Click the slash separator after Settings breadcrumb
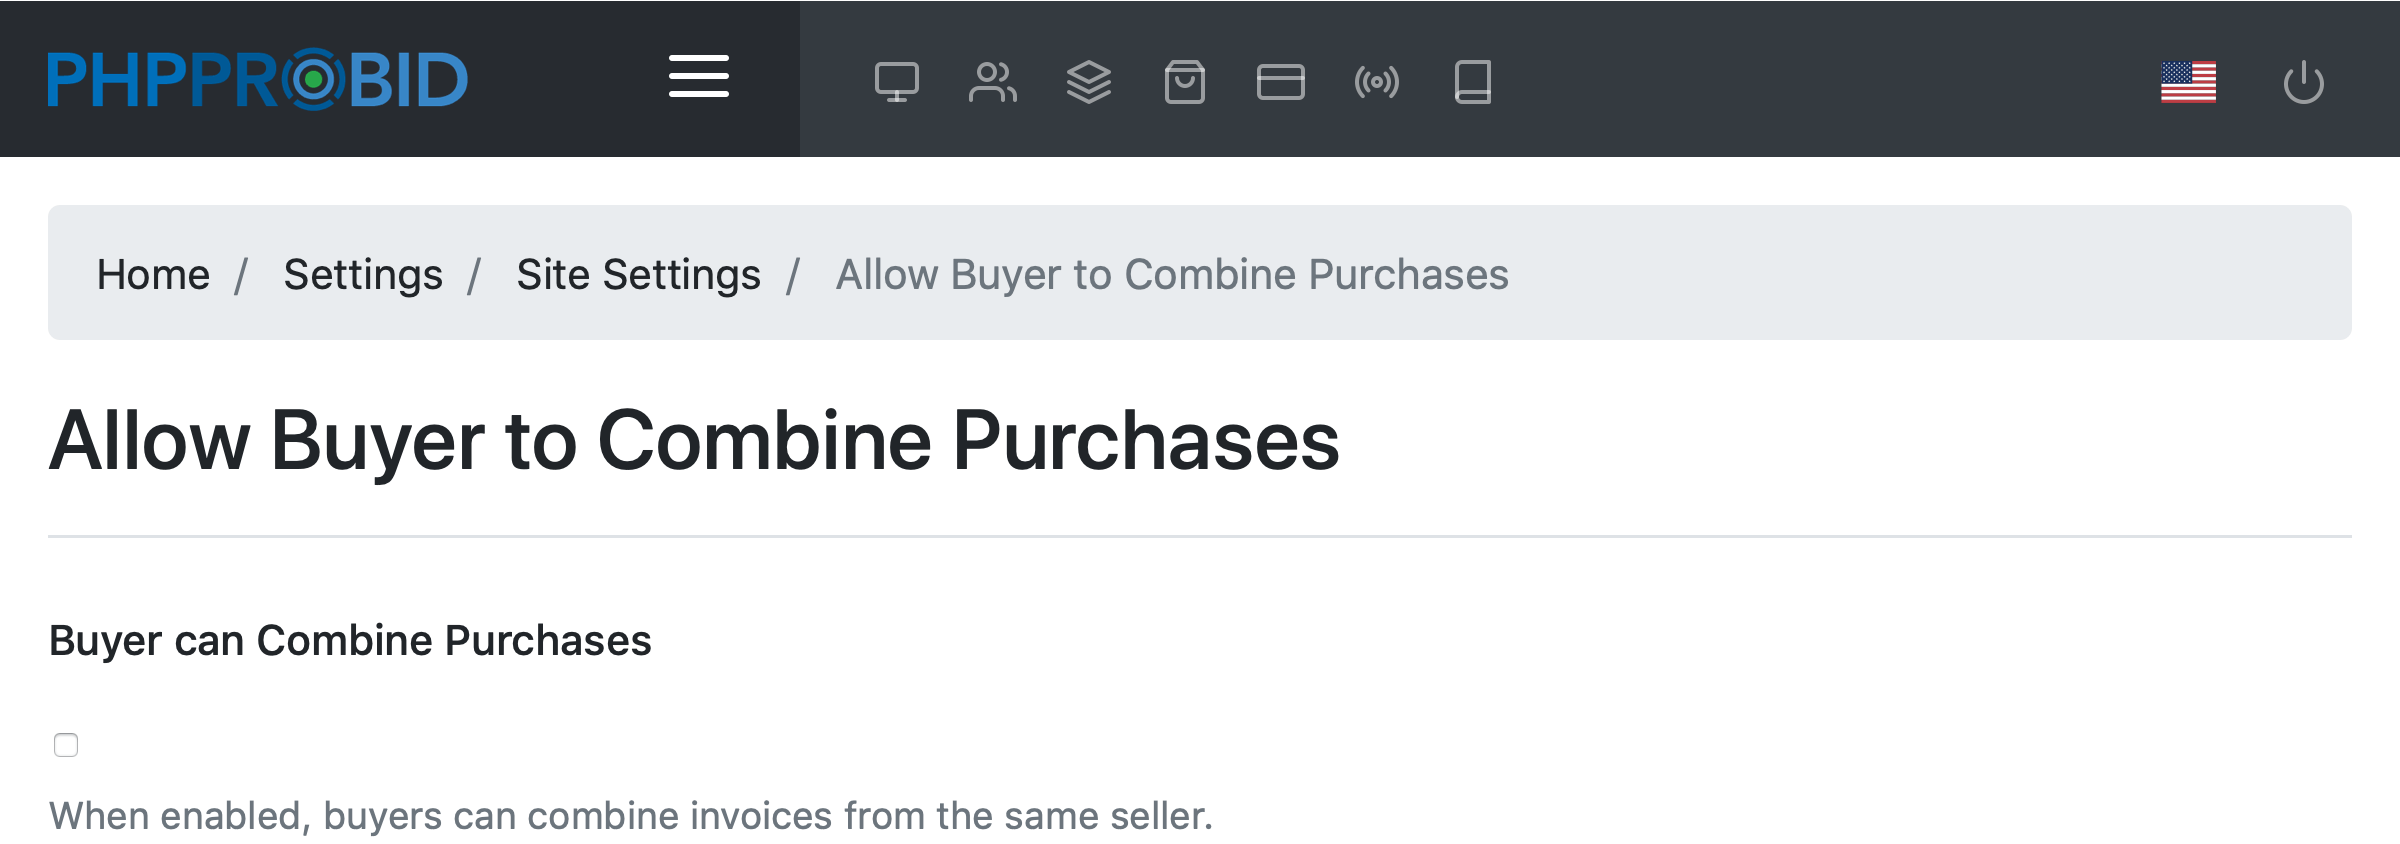 pyautogui.click(x=475, y=275)
